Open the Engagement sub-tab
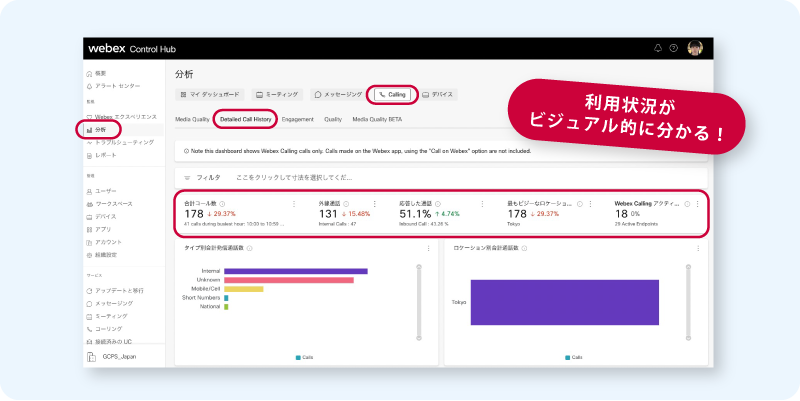The height and width of the screenshot is (401, 800). click(x=297, y=119)
